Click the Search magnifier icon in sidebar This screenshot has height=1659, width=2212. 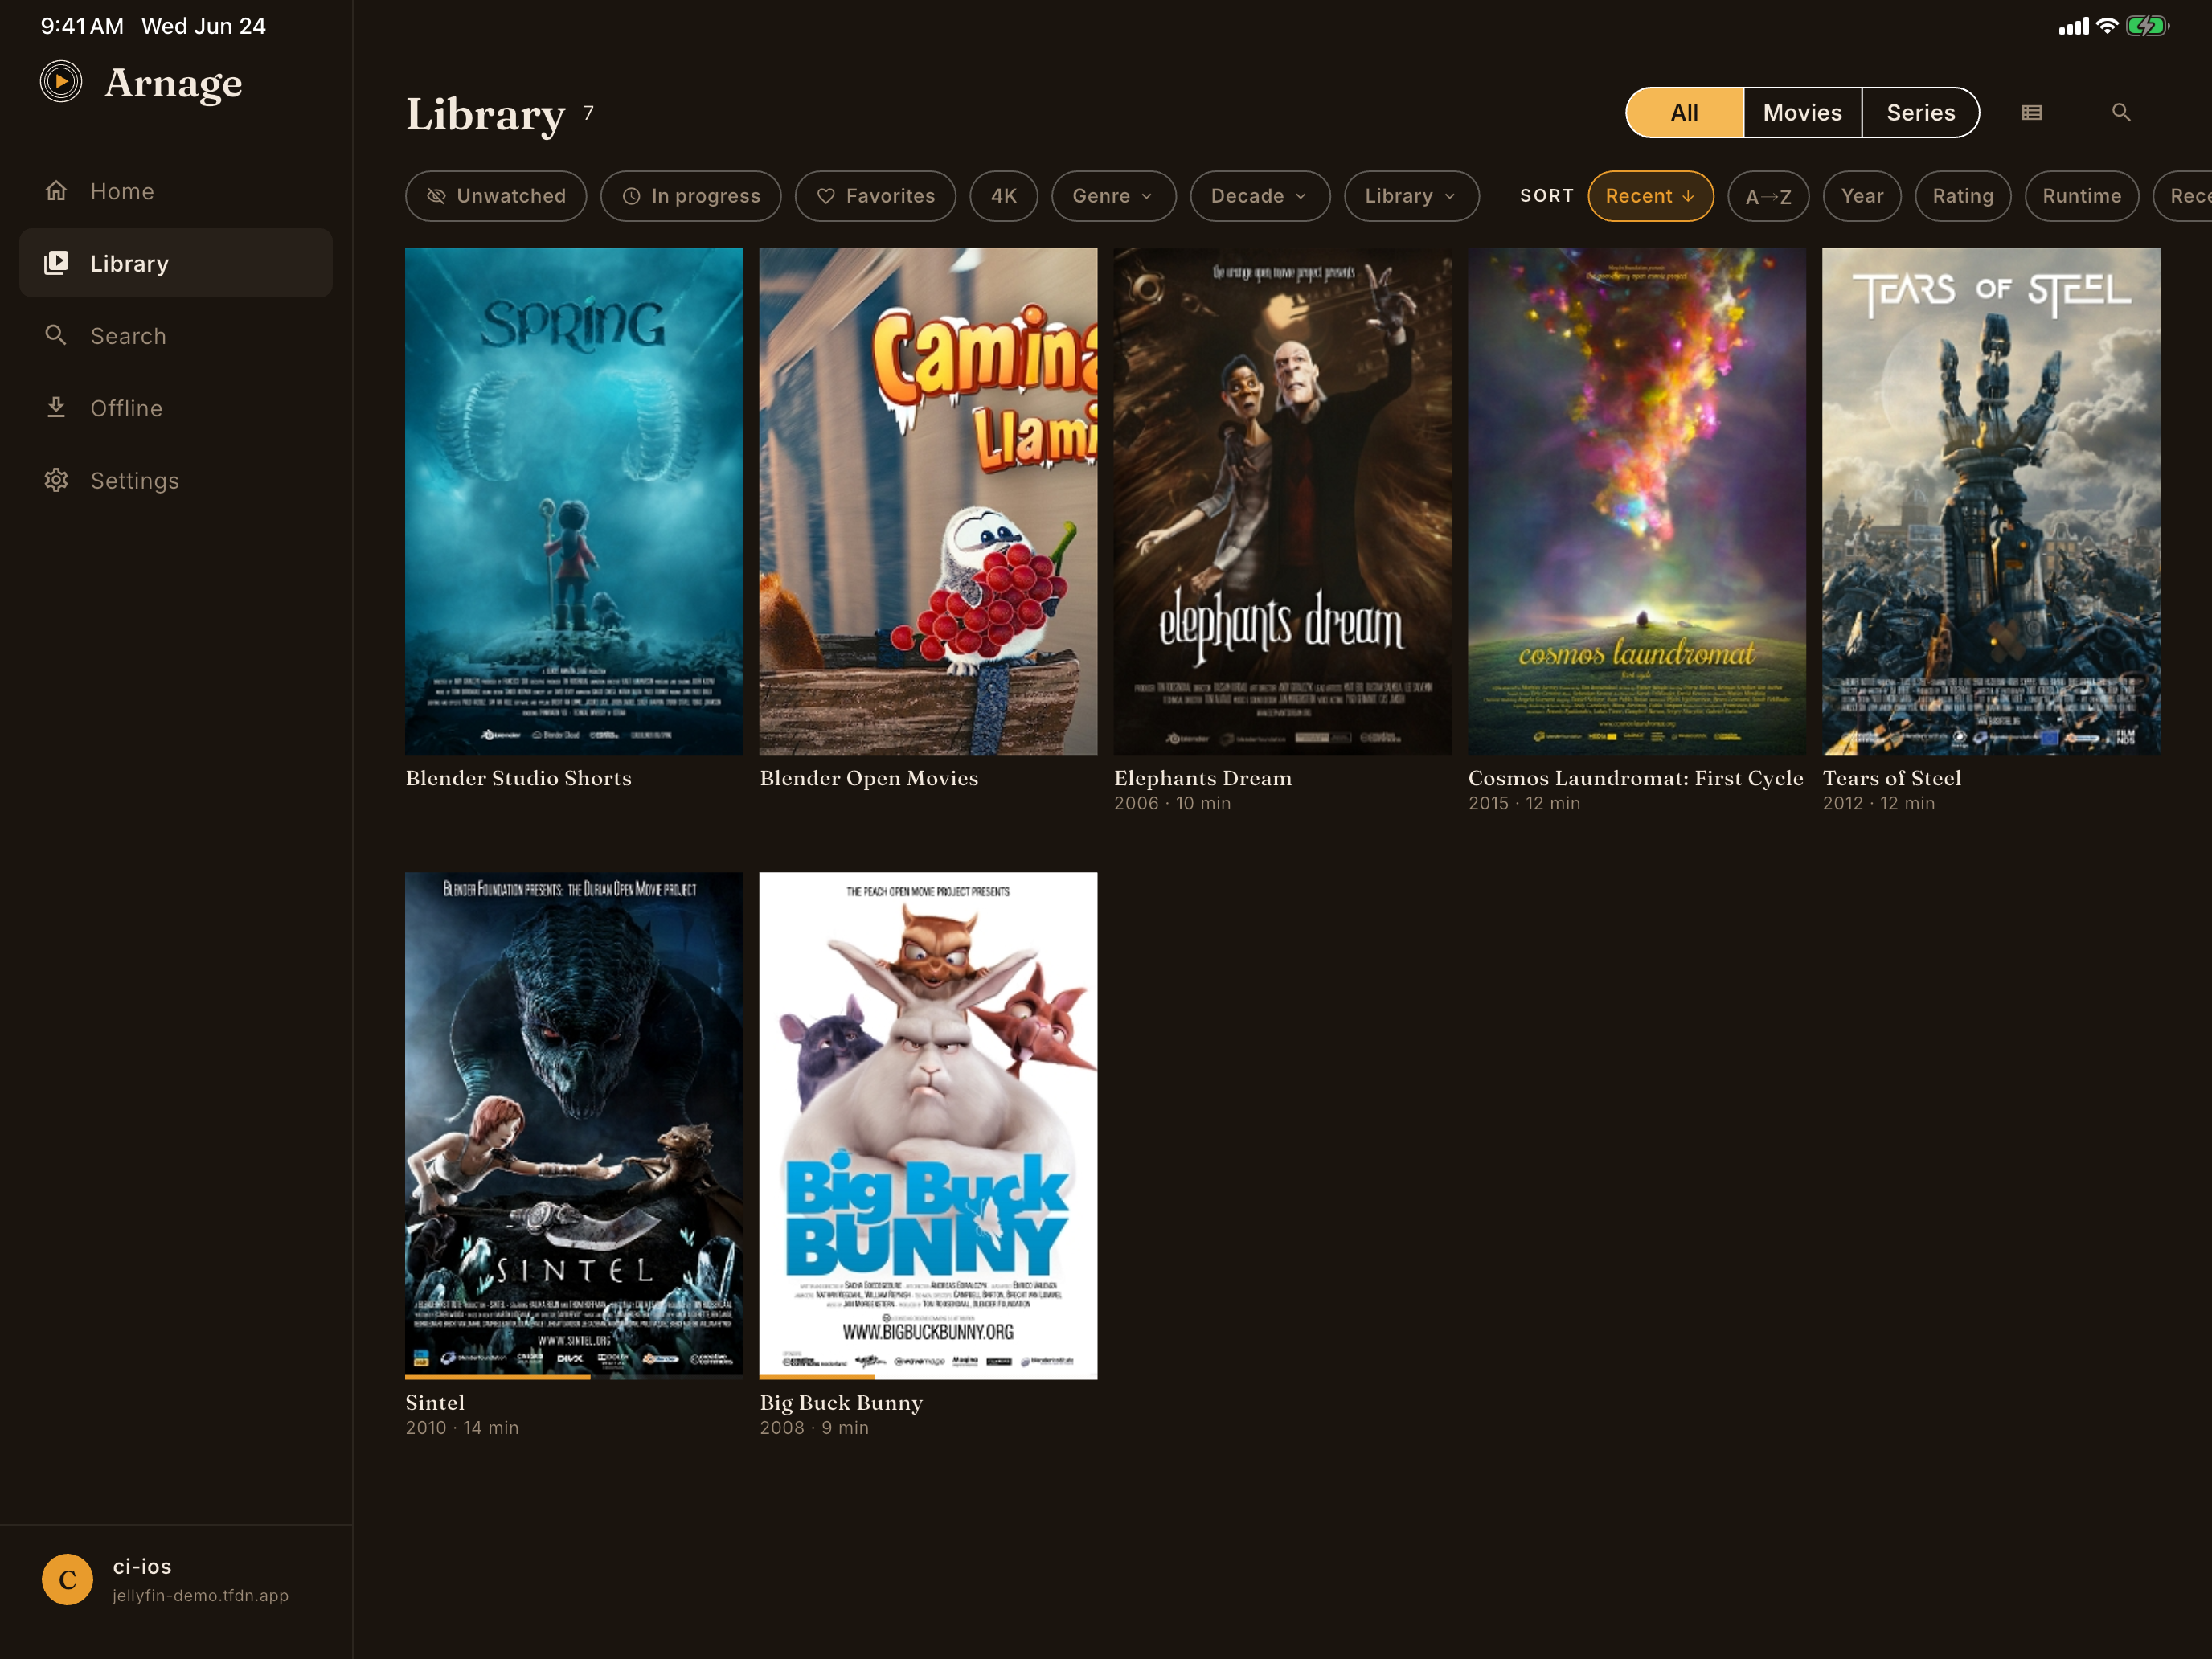pos(56,335)
